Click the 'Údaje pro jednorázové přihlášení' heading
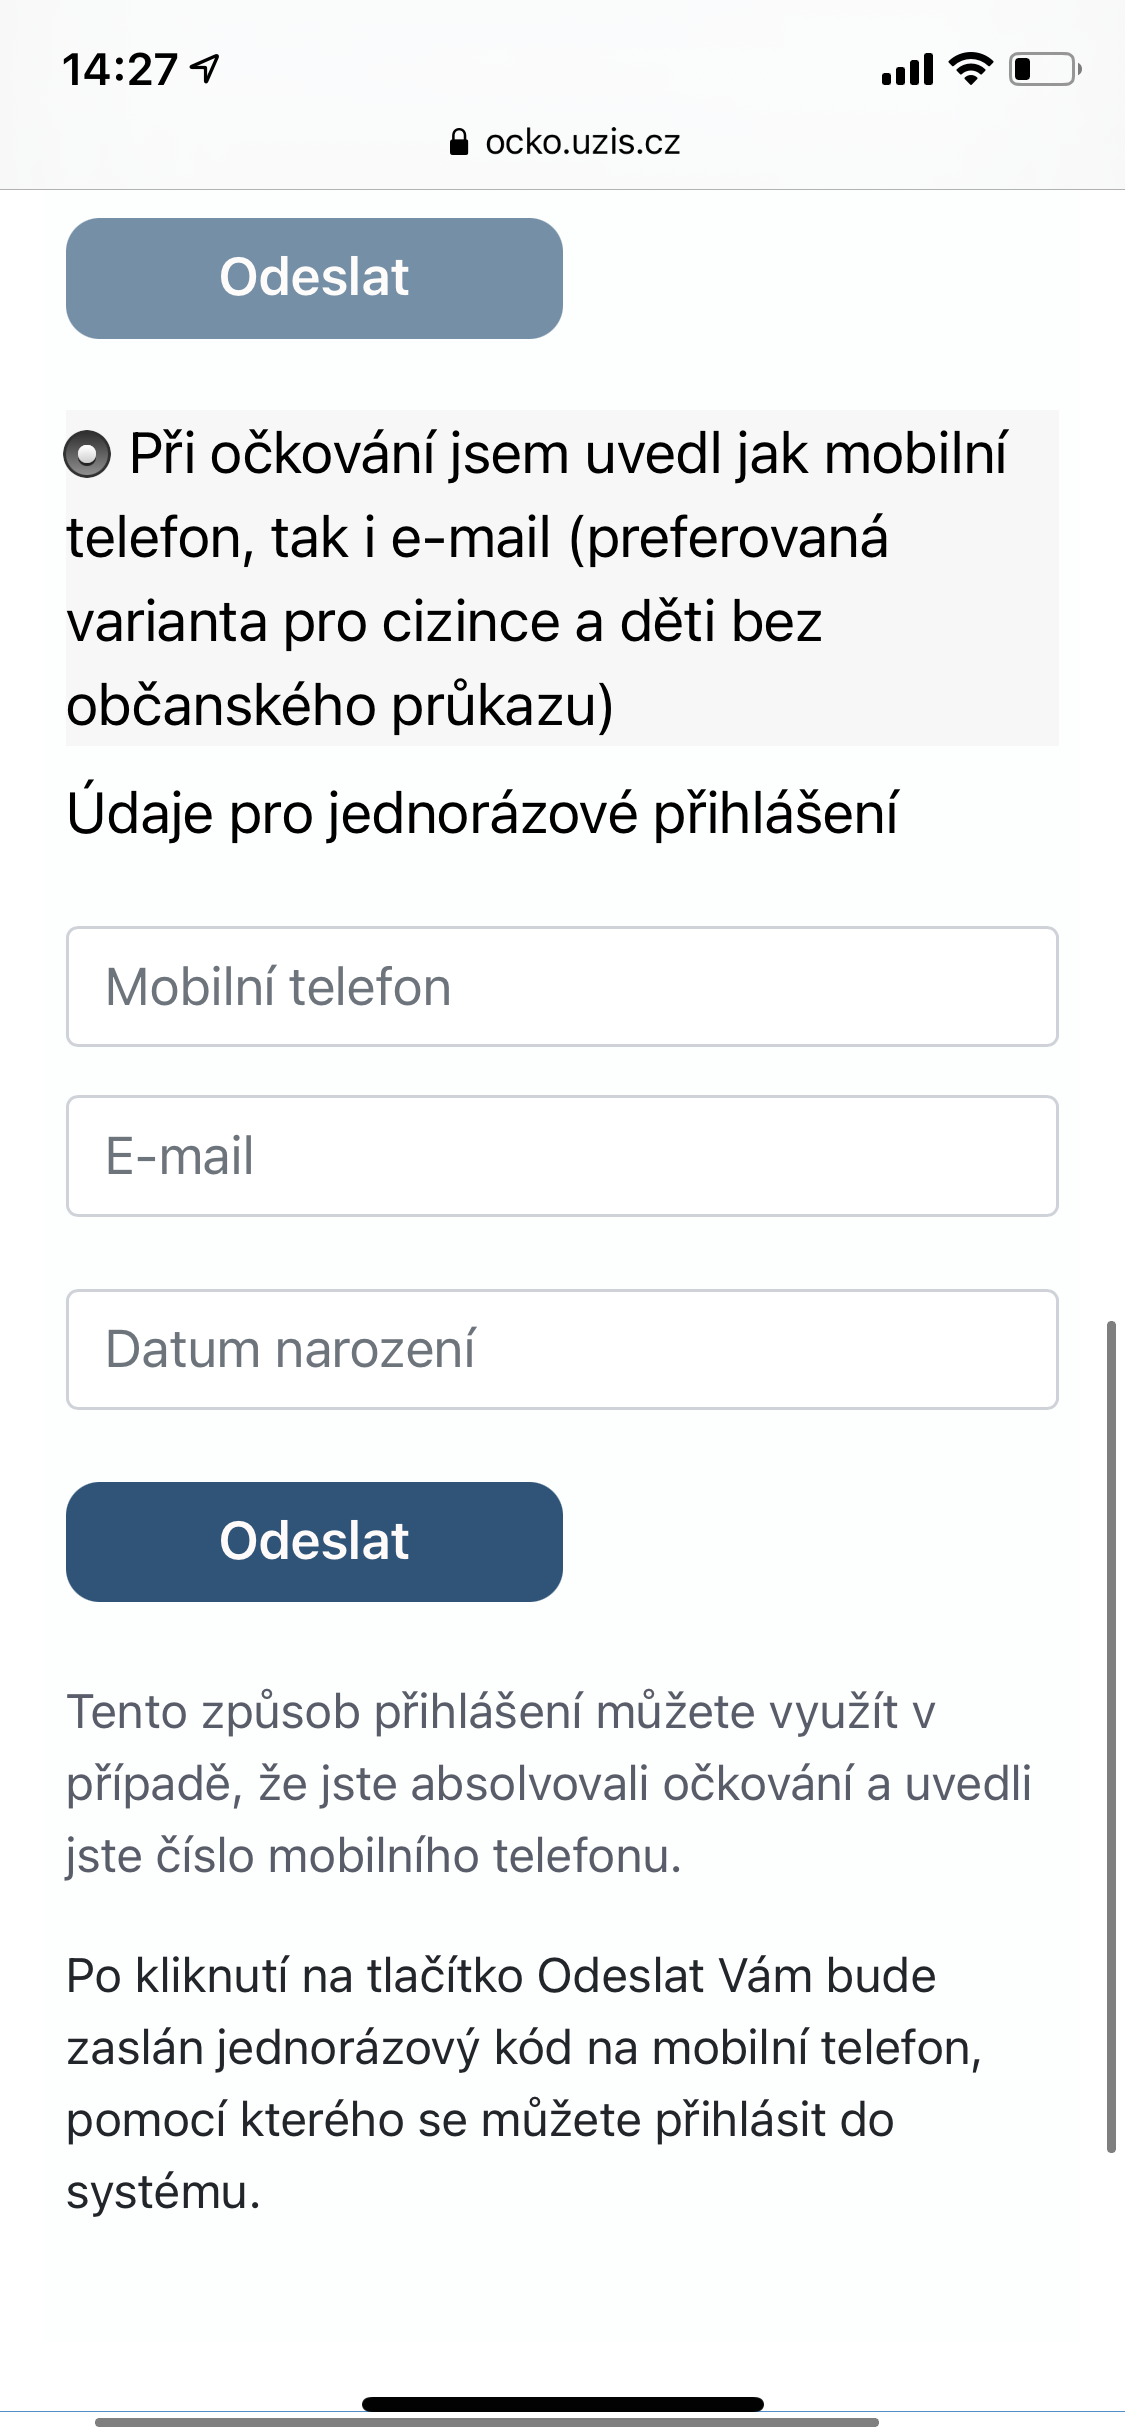This screenshot has height=2436, width=1125. (x=482, y=813)
